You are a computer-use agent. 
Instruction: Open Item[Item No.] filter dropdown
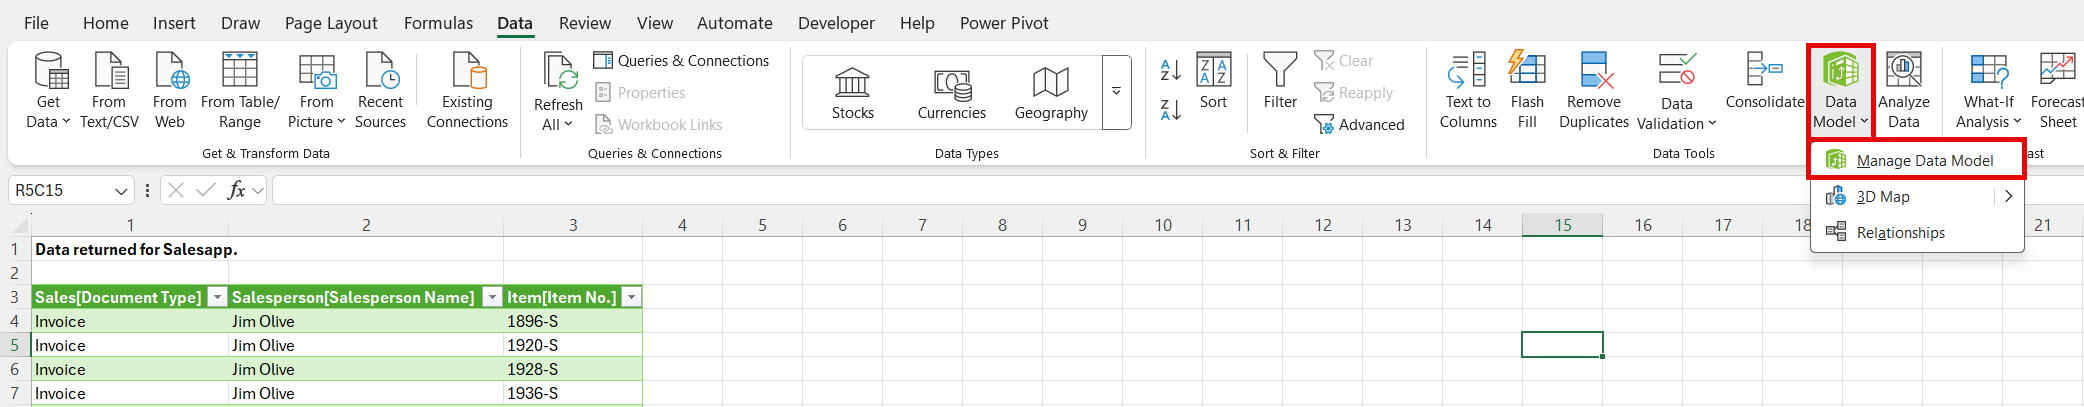631,298
